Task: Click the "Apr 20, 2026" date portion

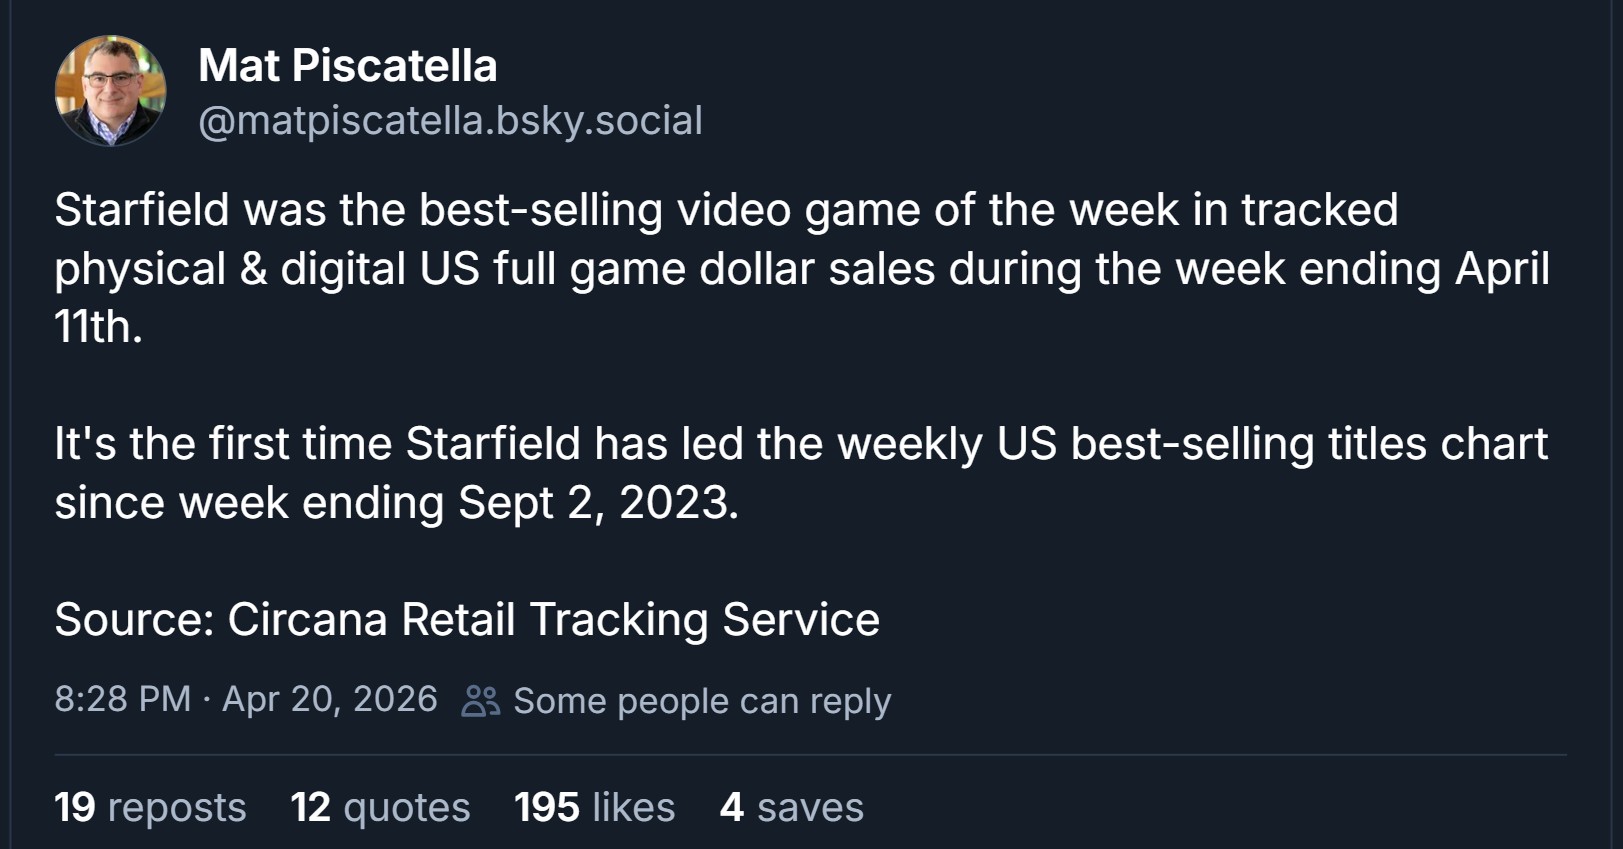Action: tap(329, 699)
